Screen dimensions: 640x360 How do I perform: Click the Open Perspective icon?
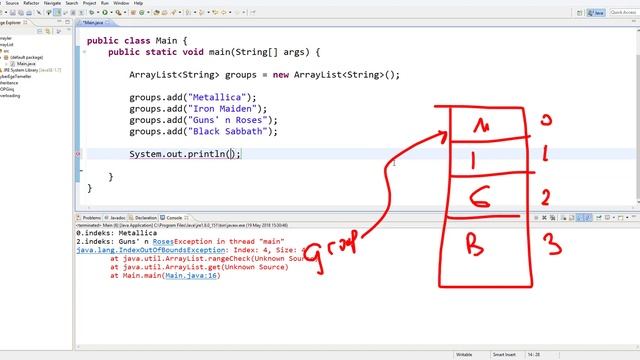point(580,13)
